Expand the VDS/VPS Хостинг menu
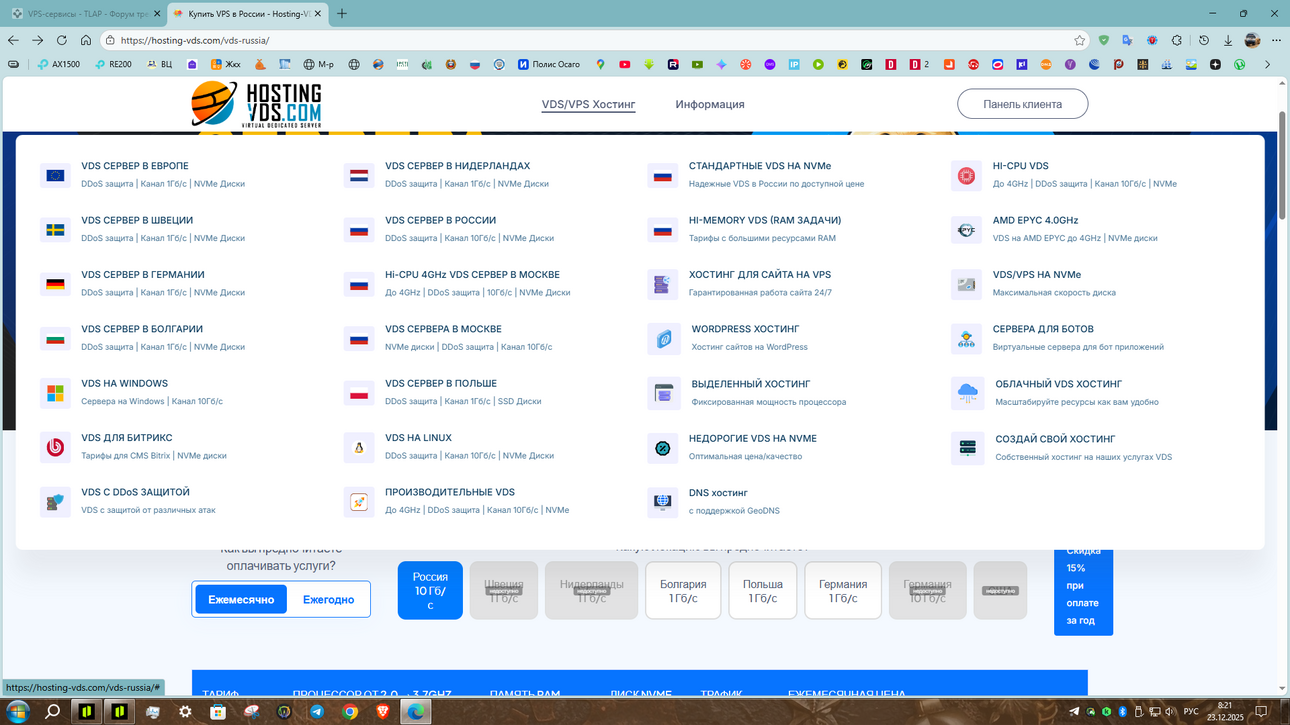 tap(589, 104)
